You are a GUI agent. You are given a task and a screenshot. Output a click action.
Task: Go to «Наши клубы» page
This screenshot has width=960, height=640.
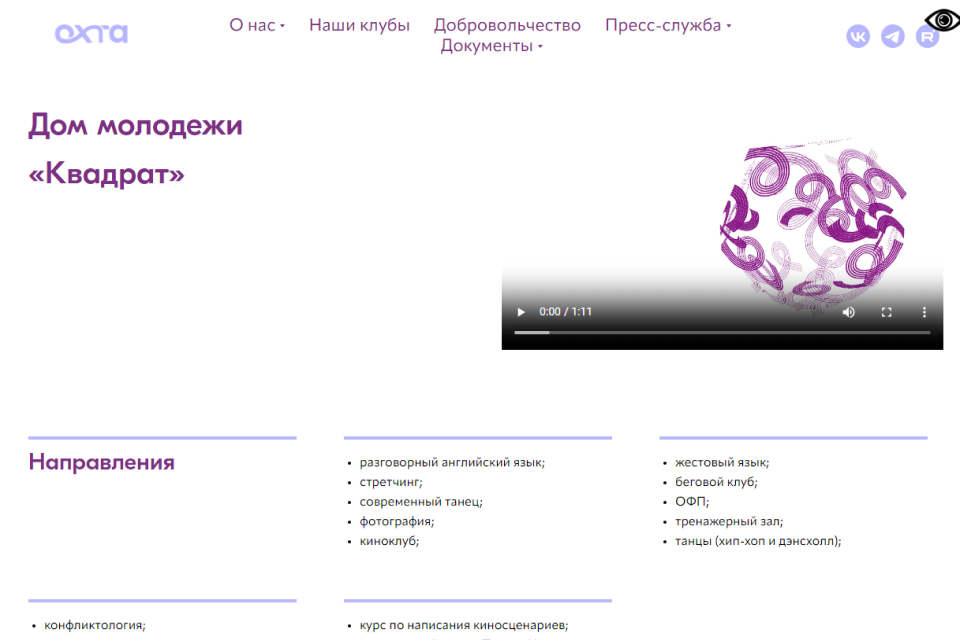359,25
